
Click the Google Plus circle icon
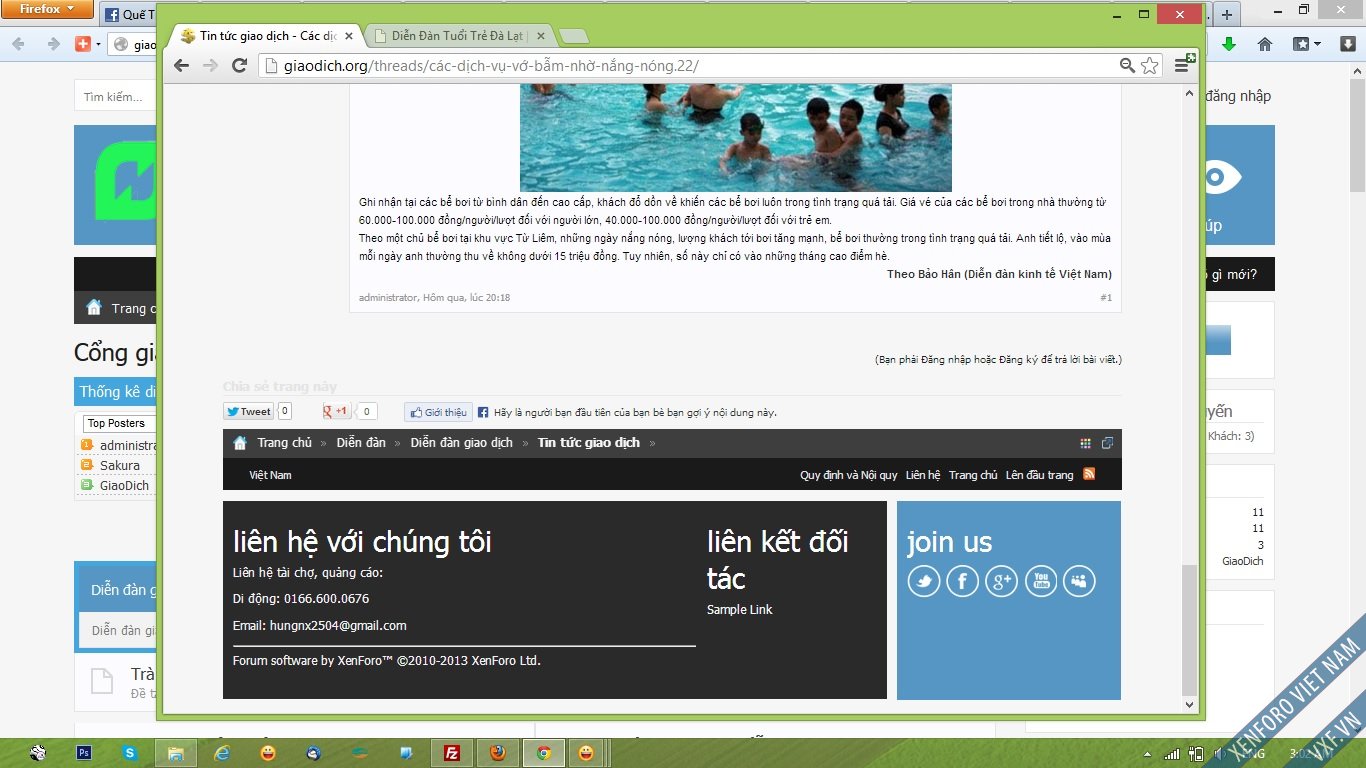(x=1001, y=581)
